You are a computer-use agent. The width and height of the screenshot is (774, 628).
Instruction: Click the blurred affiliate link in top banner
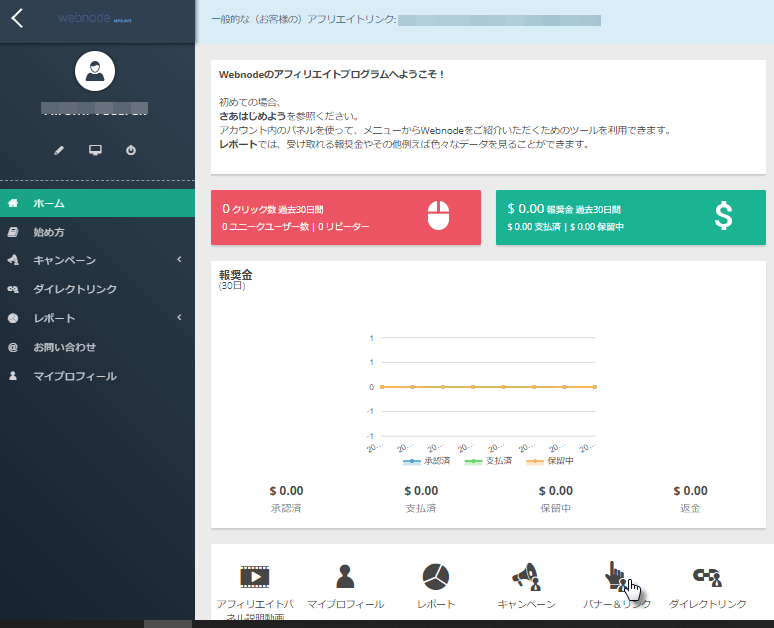[499, 20]
